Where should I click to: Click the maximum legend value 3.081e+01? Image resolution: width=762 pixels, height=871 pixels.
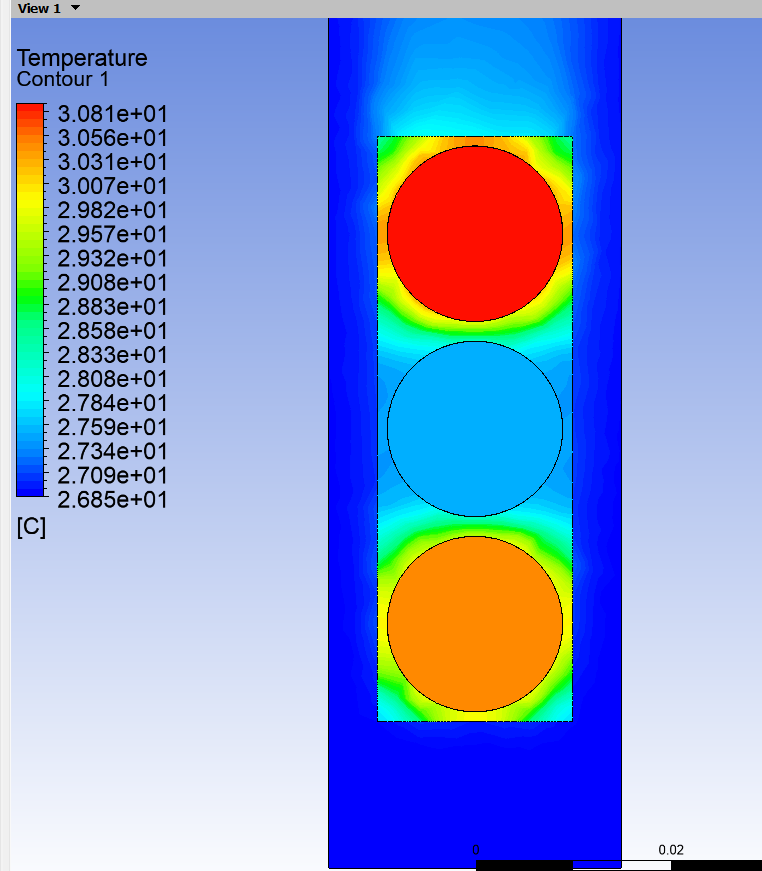coord(112,114)
